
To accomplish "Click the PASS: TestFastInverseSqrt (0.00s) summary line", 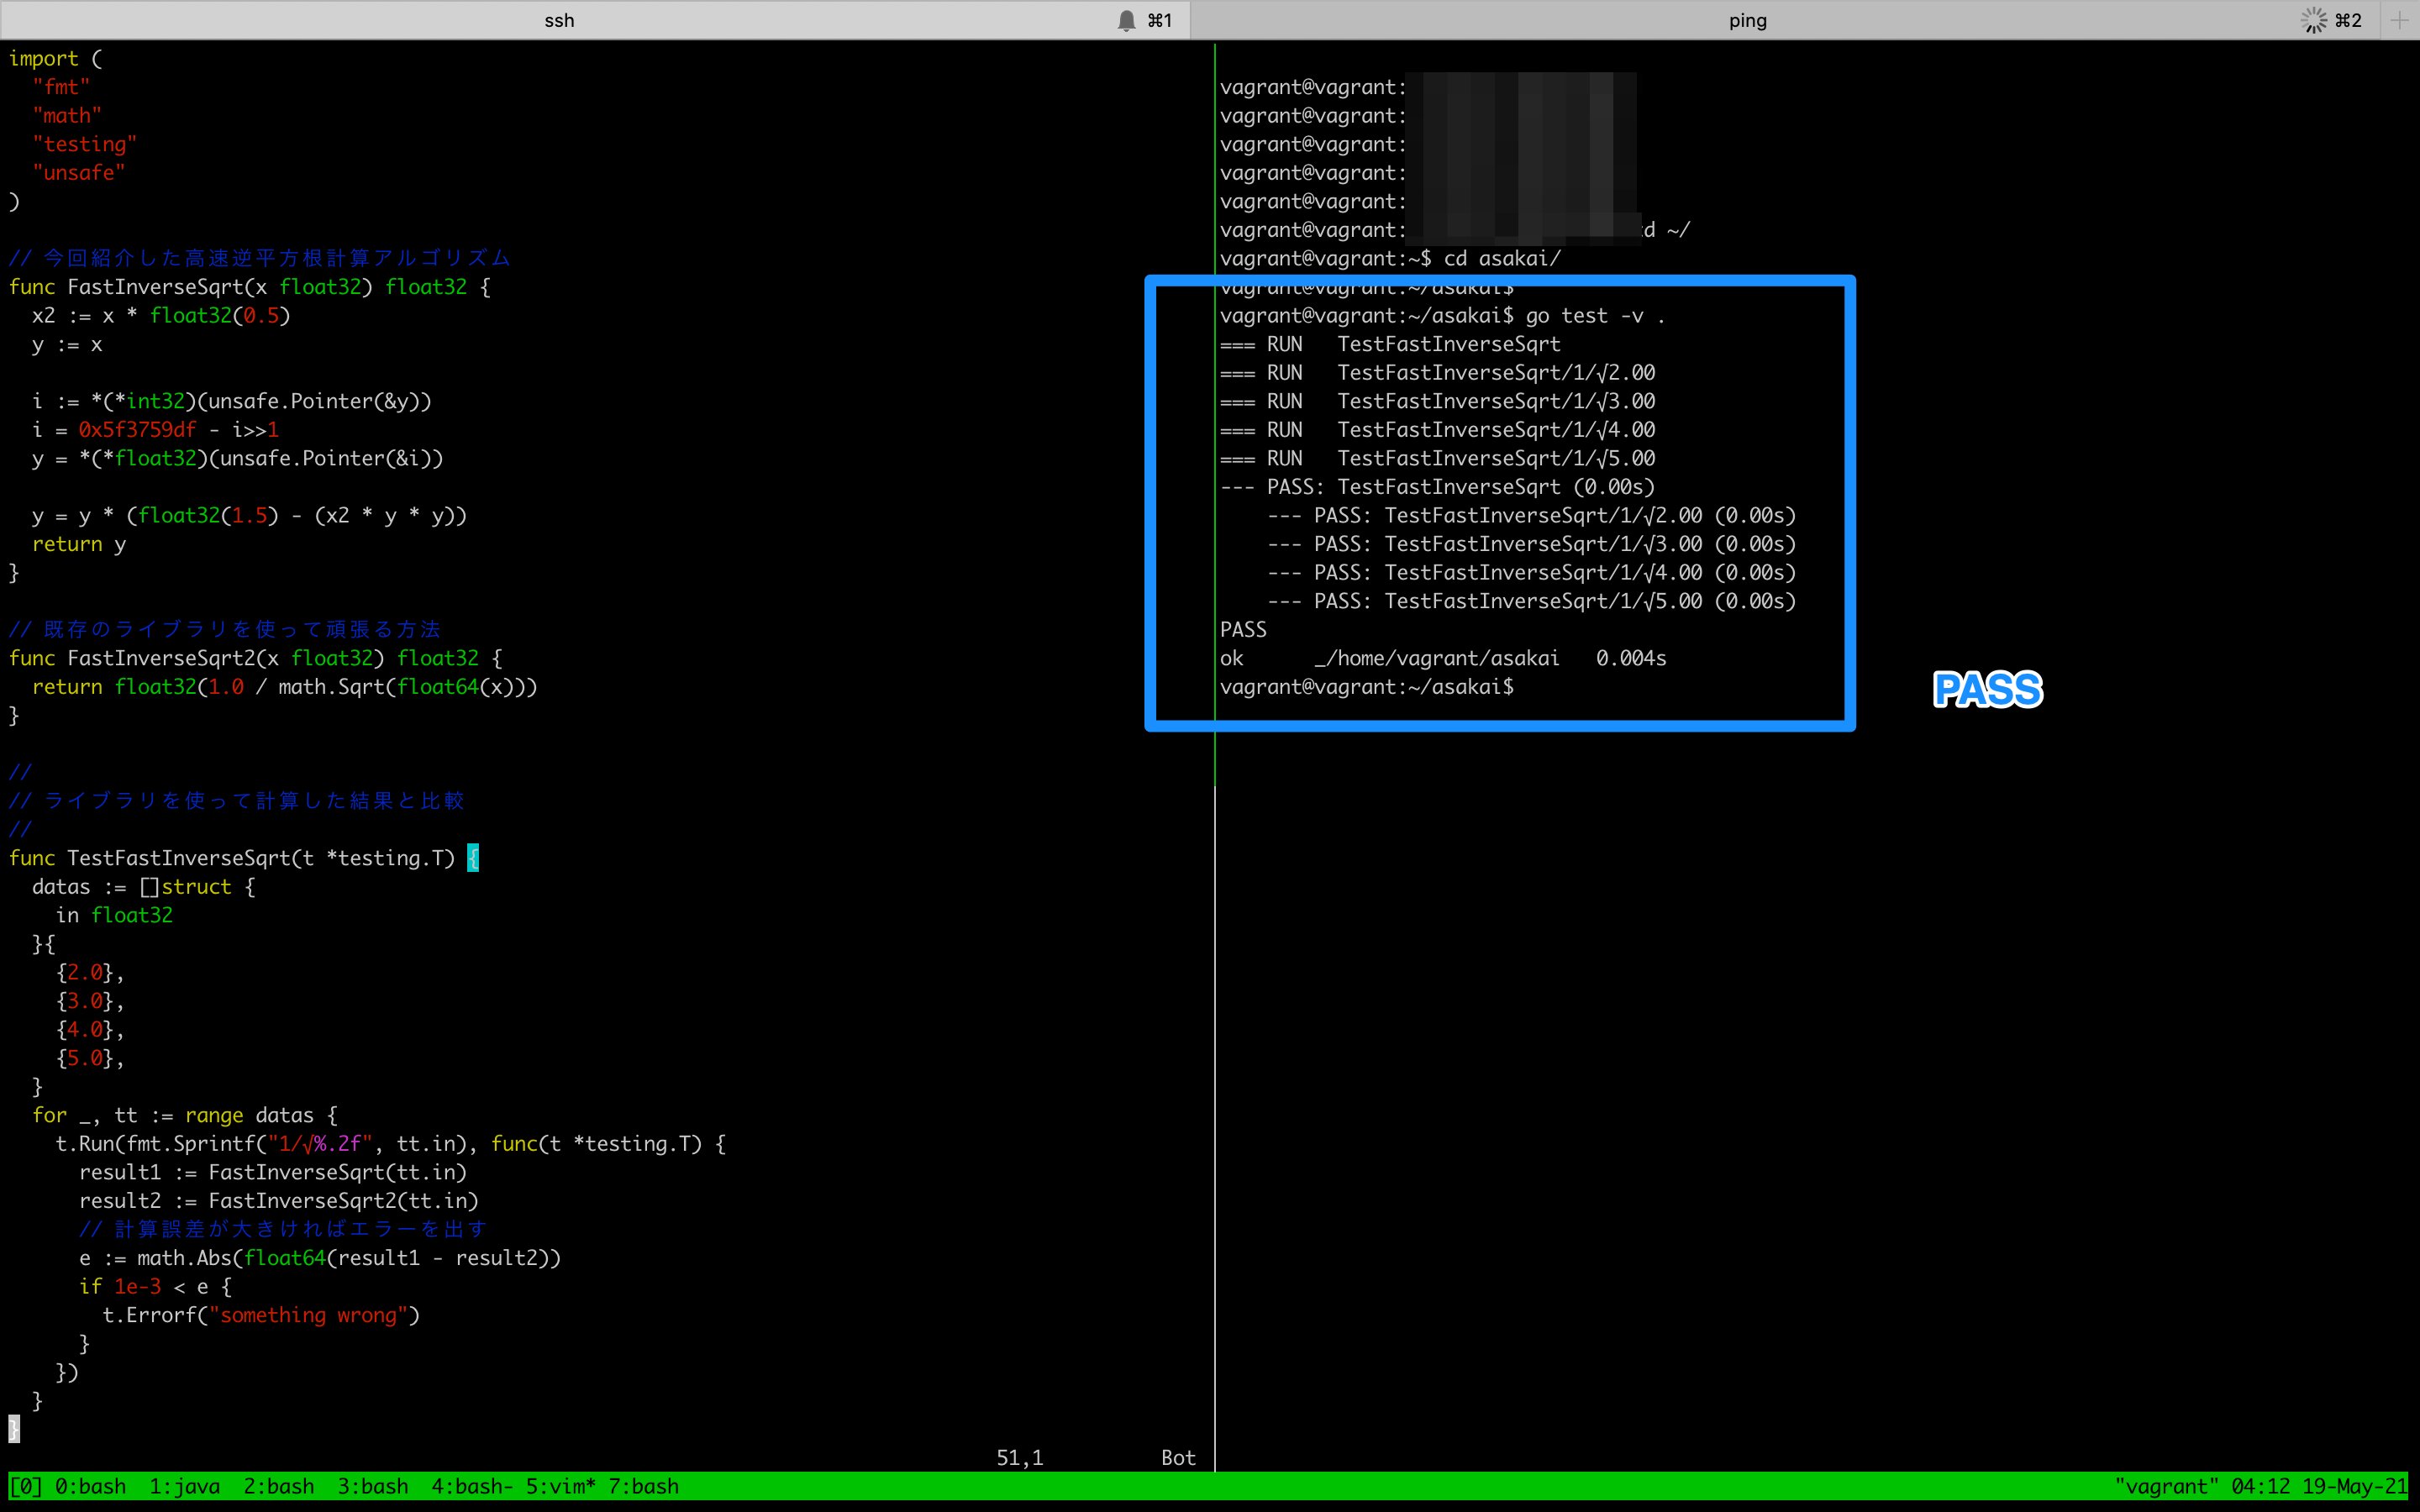I will point(1437,487).
